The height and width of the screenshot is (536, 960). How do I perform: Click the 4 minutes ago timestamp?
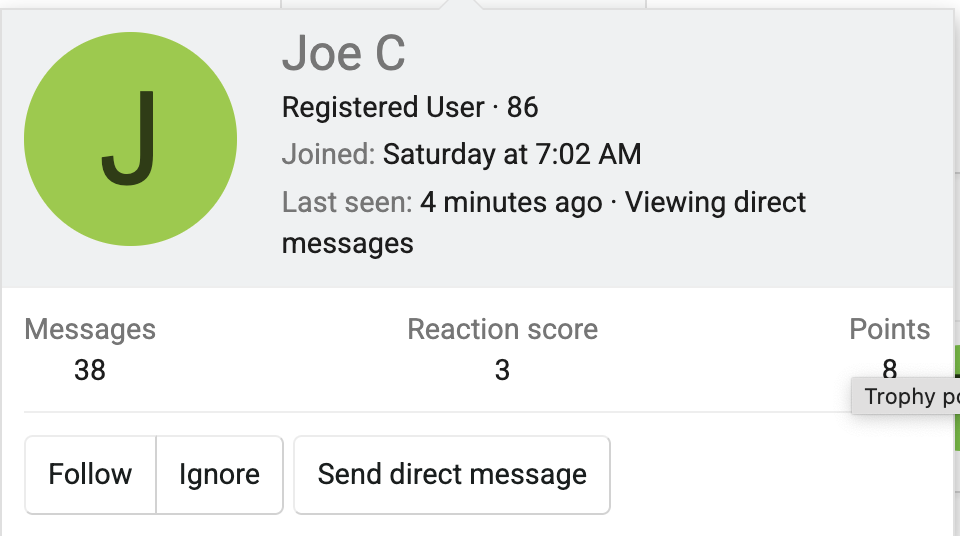pyautogui.click(x=511, y=203)
